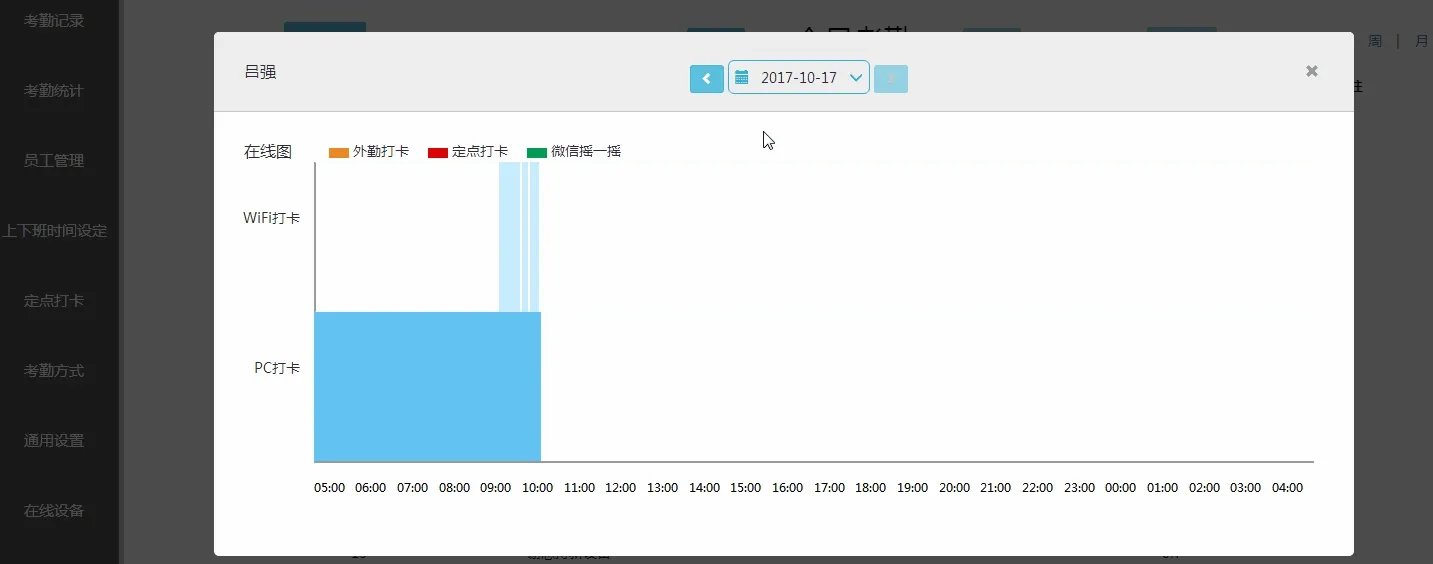Click the orange 外勤打卡 legend swatch
1433x564 pixels.
point(338,152)
